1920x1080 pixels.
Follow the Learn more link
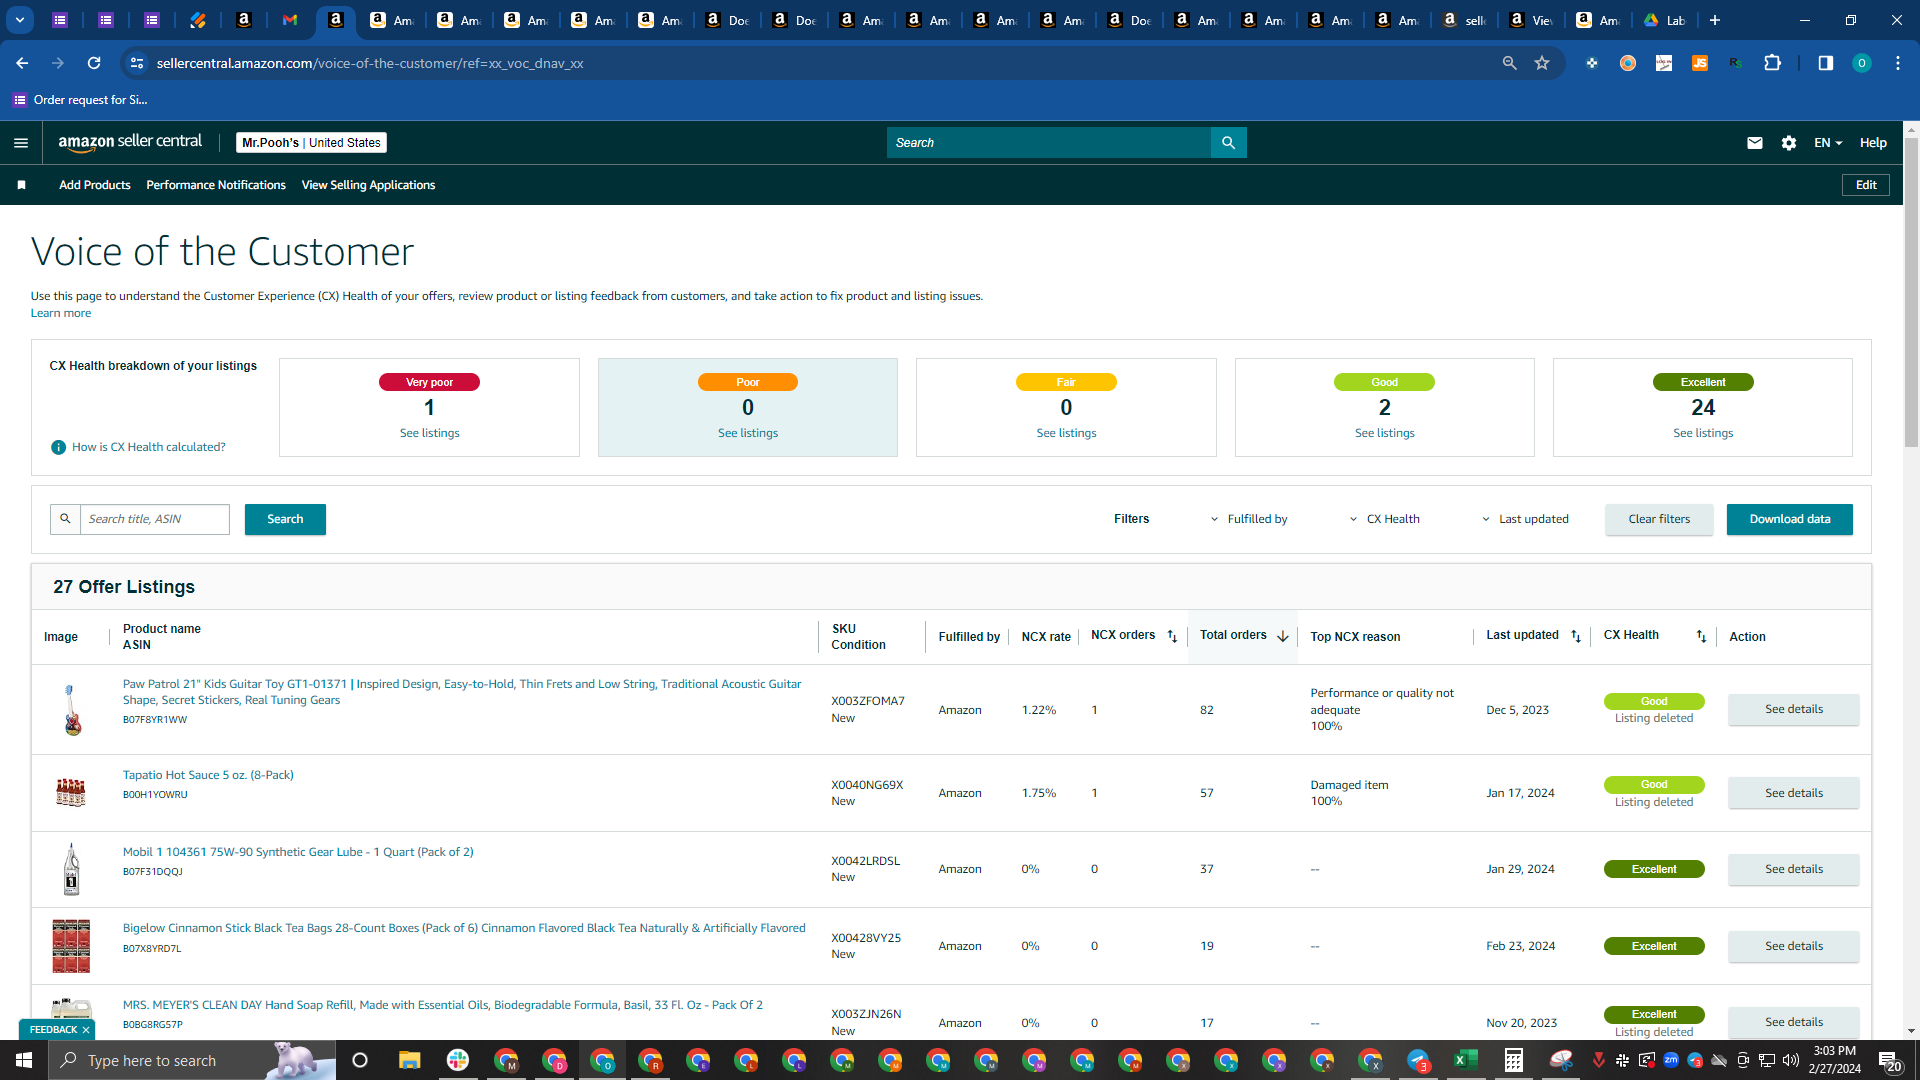coord(61,313)
